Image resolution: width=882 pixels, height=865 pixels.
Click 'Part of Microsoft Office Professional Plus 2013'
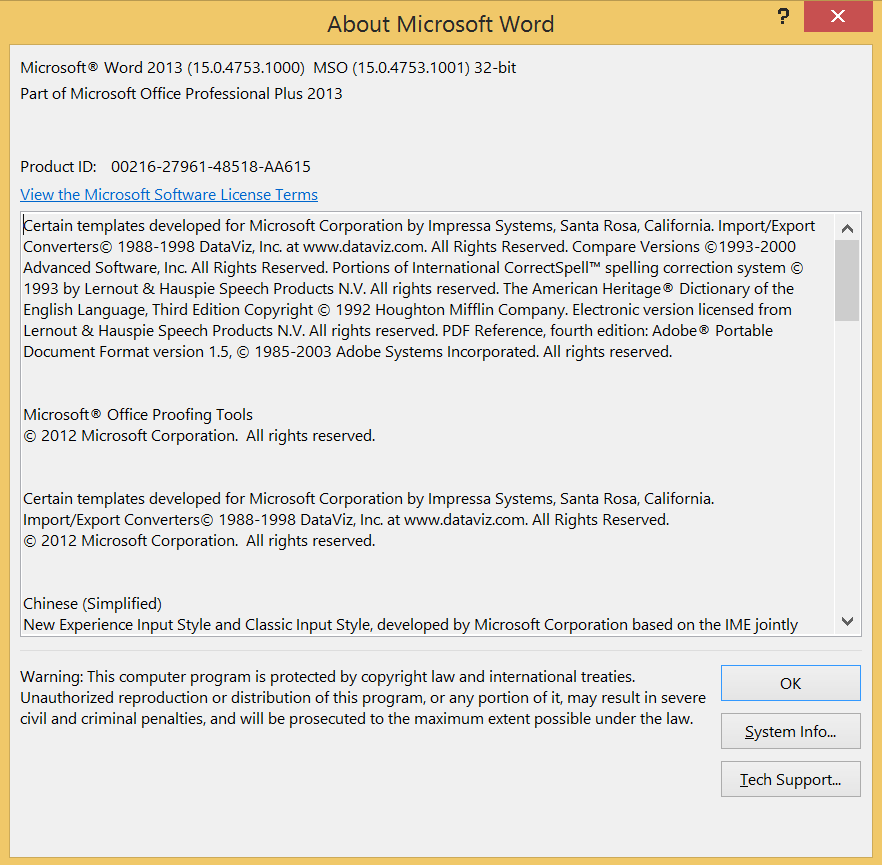[181, 94]
